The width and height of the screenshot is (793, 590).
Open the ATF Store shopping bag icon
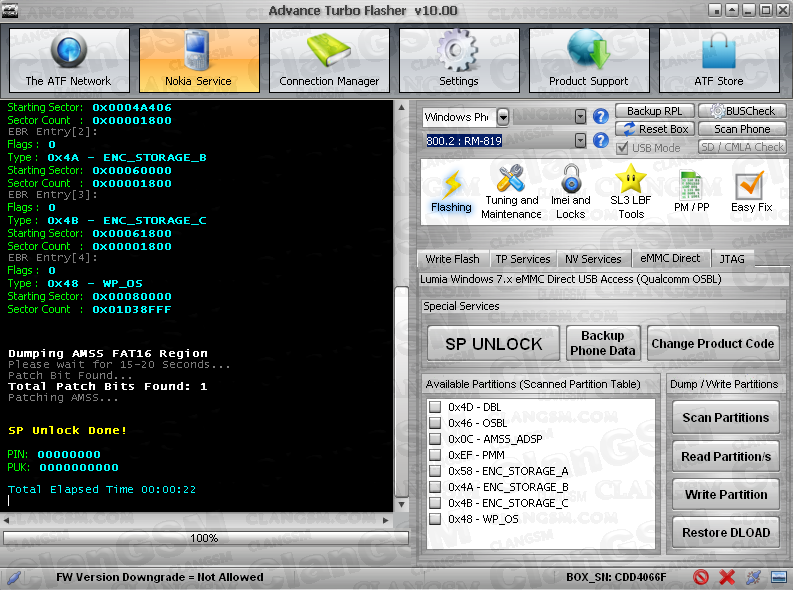pos(719,51)
